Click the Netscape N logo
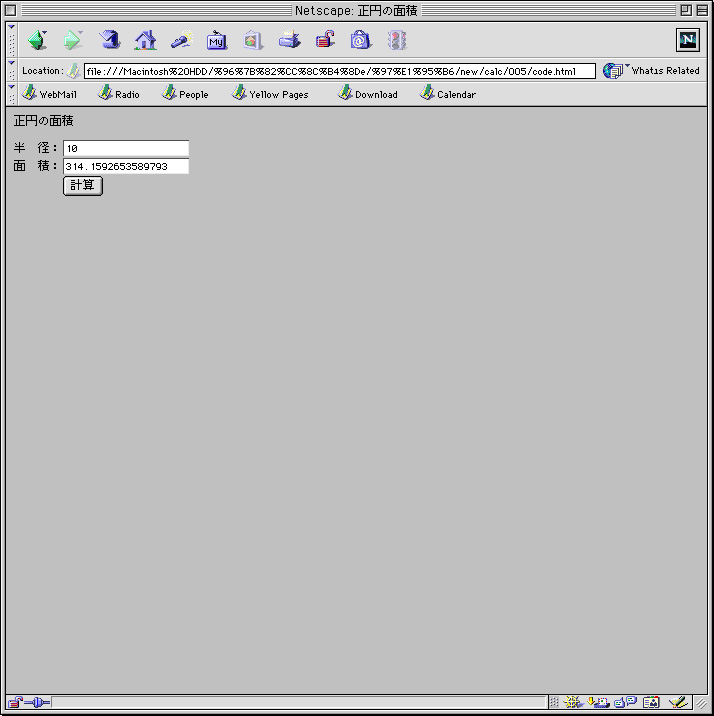The height and width of the screenshot is (716, 714). [688, 40]
